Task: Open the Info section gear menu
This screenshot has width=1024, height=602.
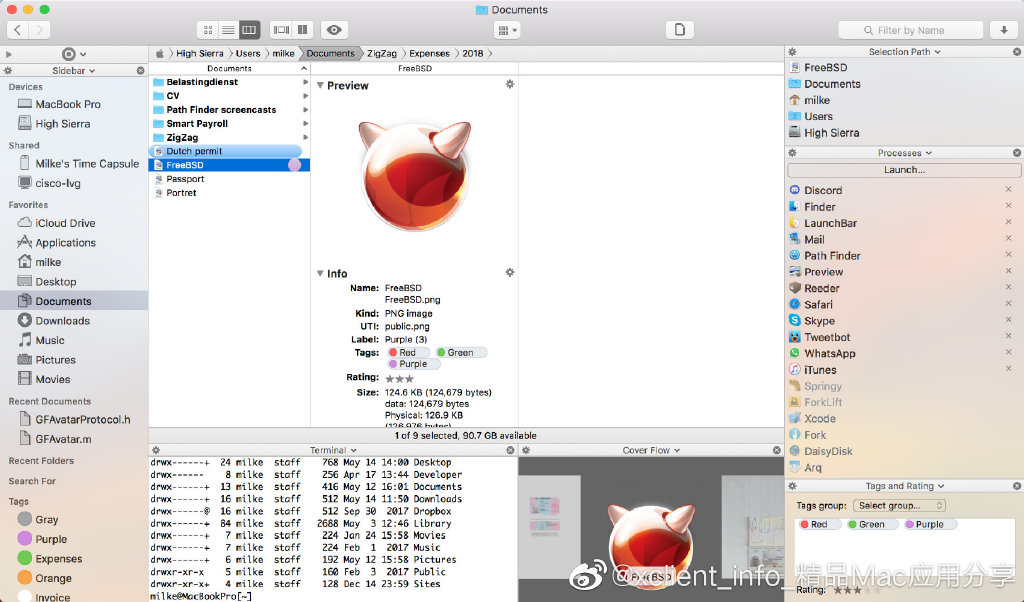Action: click(x=510, y=272)
